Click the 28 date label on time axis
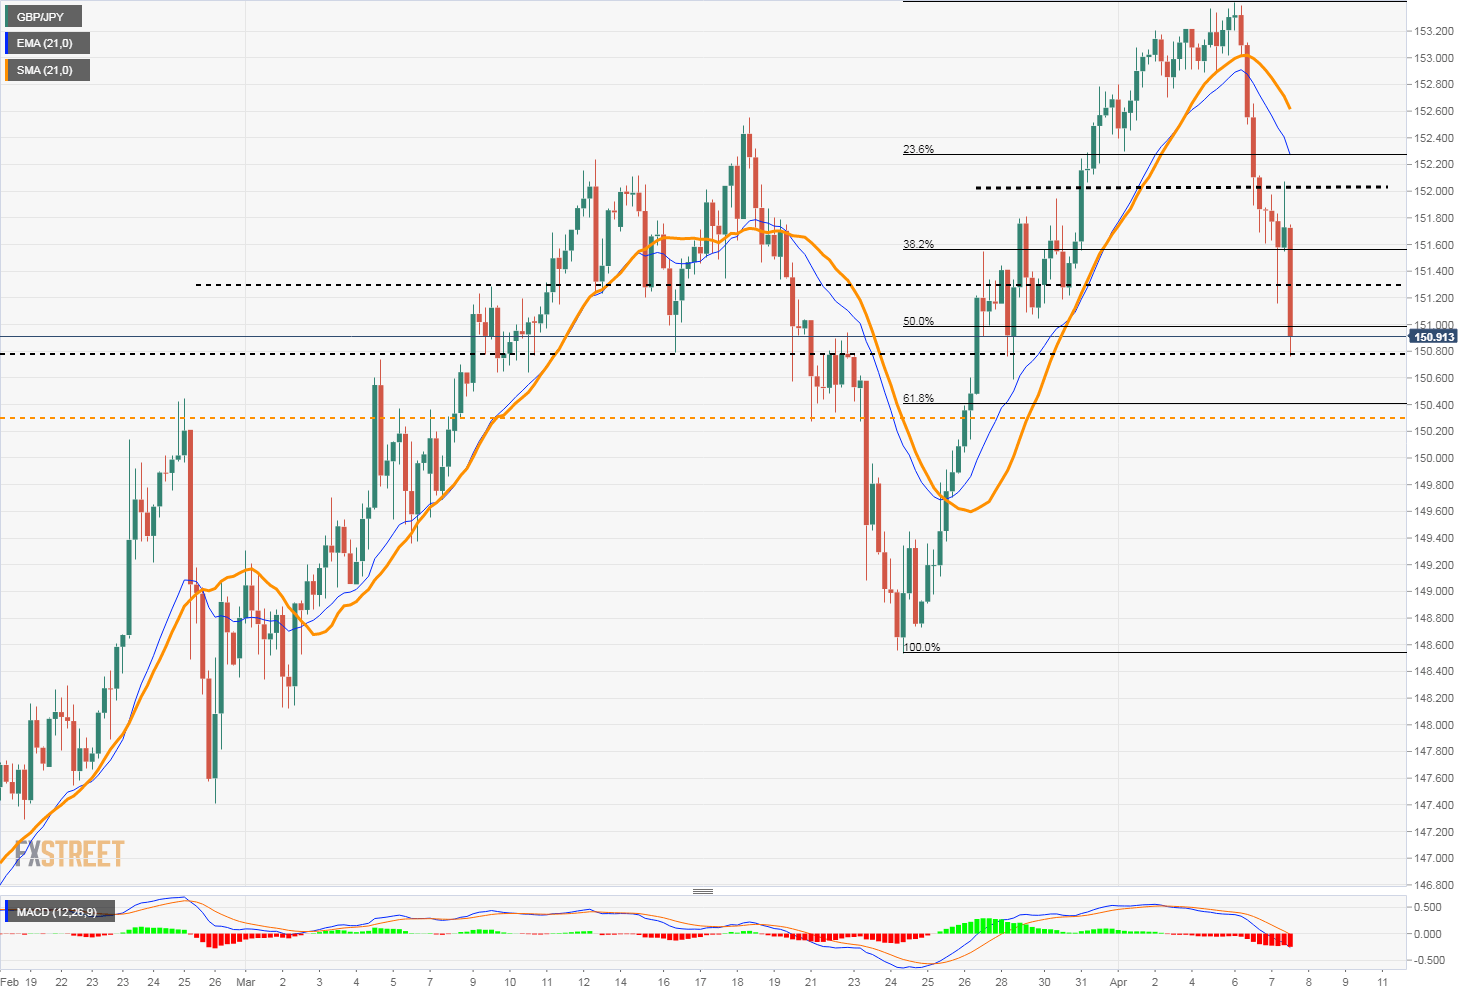Image resolution: width=1477 pixels, height=995 pixels. click(1001, 982)
